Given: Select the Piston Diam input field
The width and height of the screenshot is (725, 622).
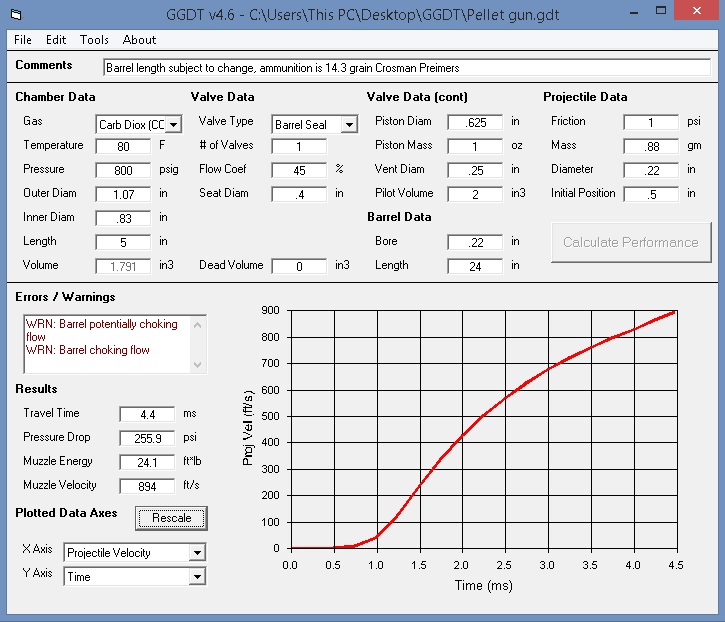Looking at the screenshot, I should [475, 122].
